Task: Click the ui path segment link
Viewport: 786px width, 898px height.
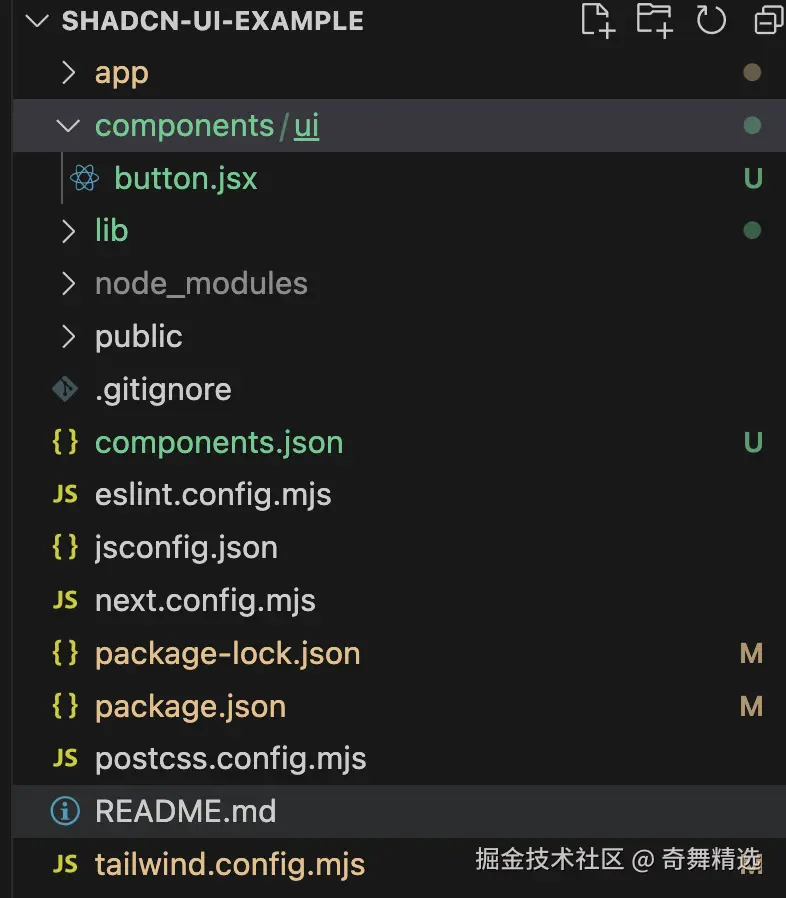Action: point(307,126)
